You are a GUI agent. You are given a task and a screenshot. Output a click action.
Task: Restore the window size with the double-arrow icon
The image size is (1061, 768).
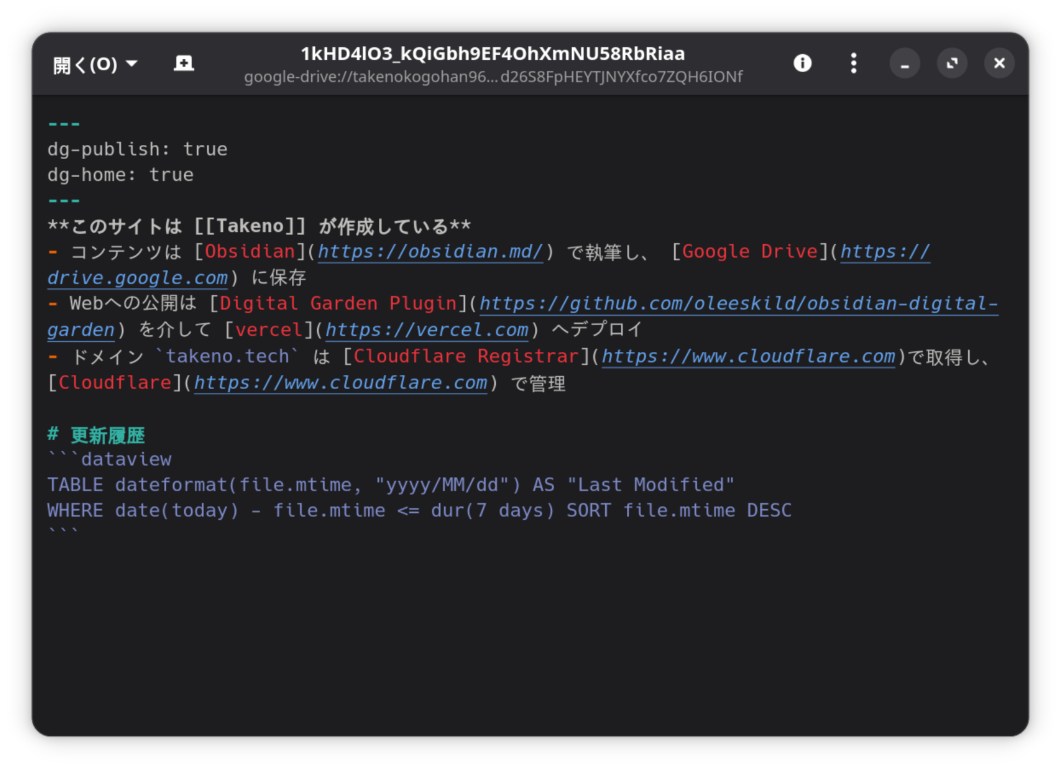(951, 63)
